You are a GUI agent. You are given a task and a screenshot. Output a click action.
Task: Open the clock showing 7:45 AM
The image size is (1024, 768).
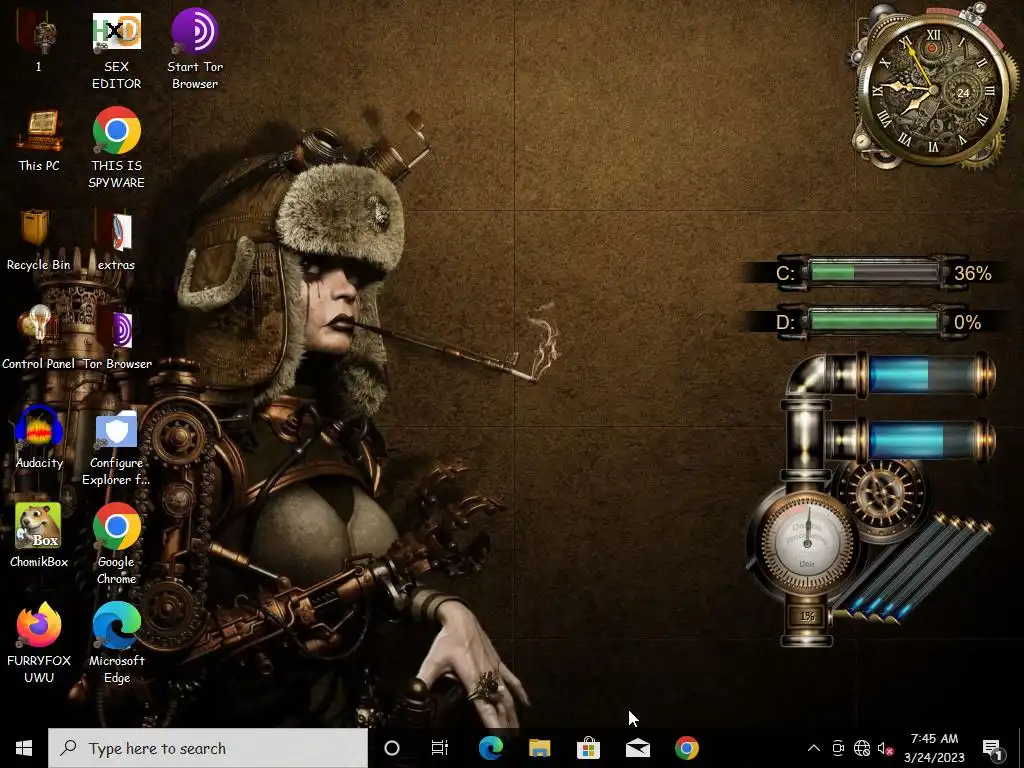tap(934, 748)
